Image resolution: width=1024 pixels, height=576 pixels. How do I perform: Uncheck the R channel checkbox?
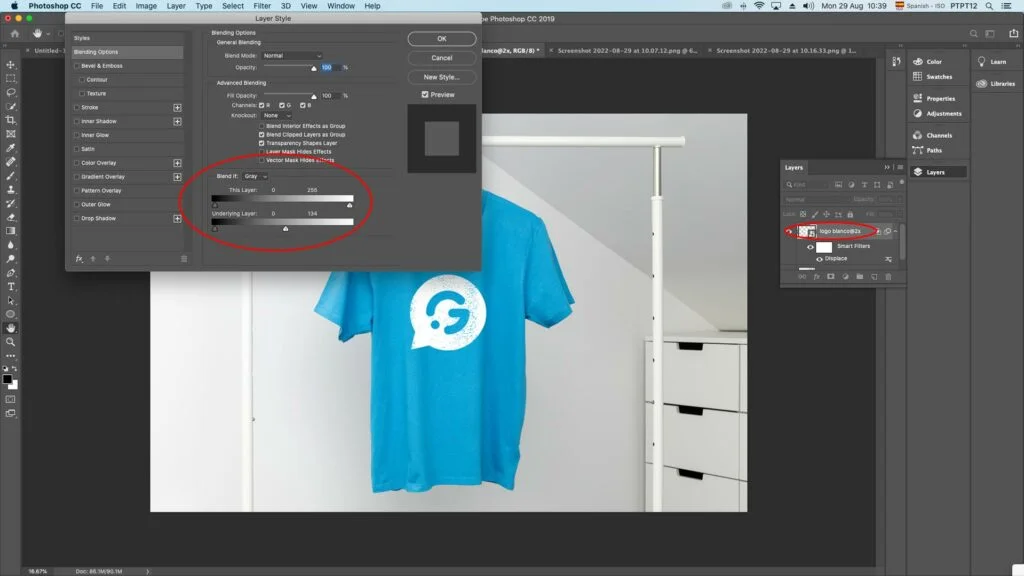point(262,105)
